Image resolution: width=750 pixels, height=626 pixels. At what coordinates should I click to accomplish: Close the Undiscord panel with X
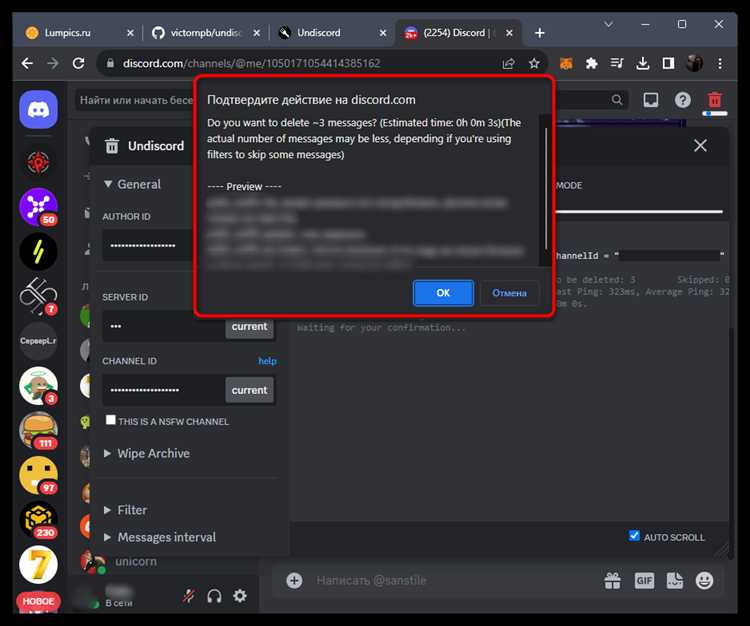pyautogui.click(x=700, y=145)
